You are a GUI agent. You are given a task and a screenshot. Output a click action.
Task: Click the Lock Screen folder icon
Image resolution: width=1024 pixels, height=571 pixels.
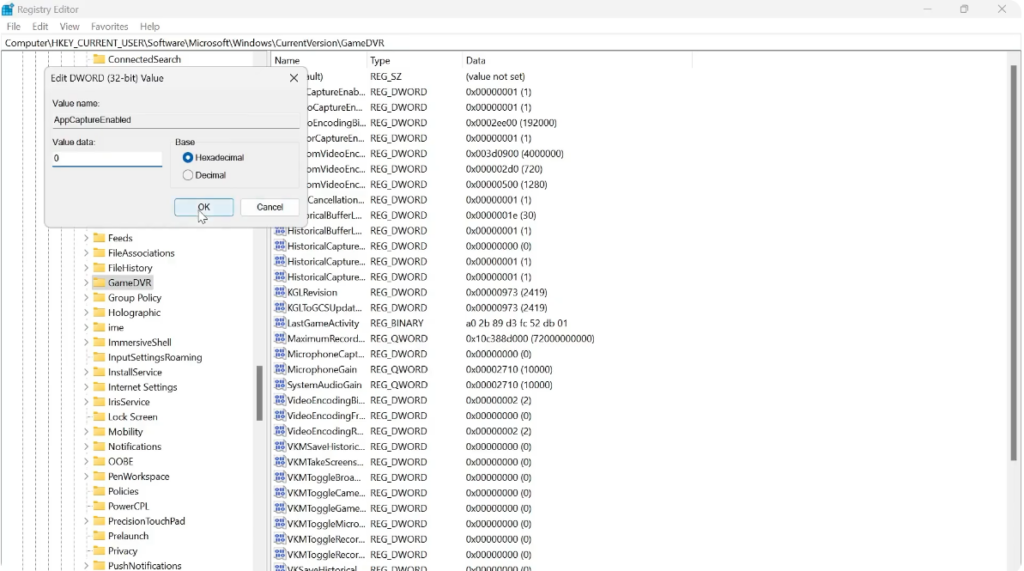(x=99, y=417)
